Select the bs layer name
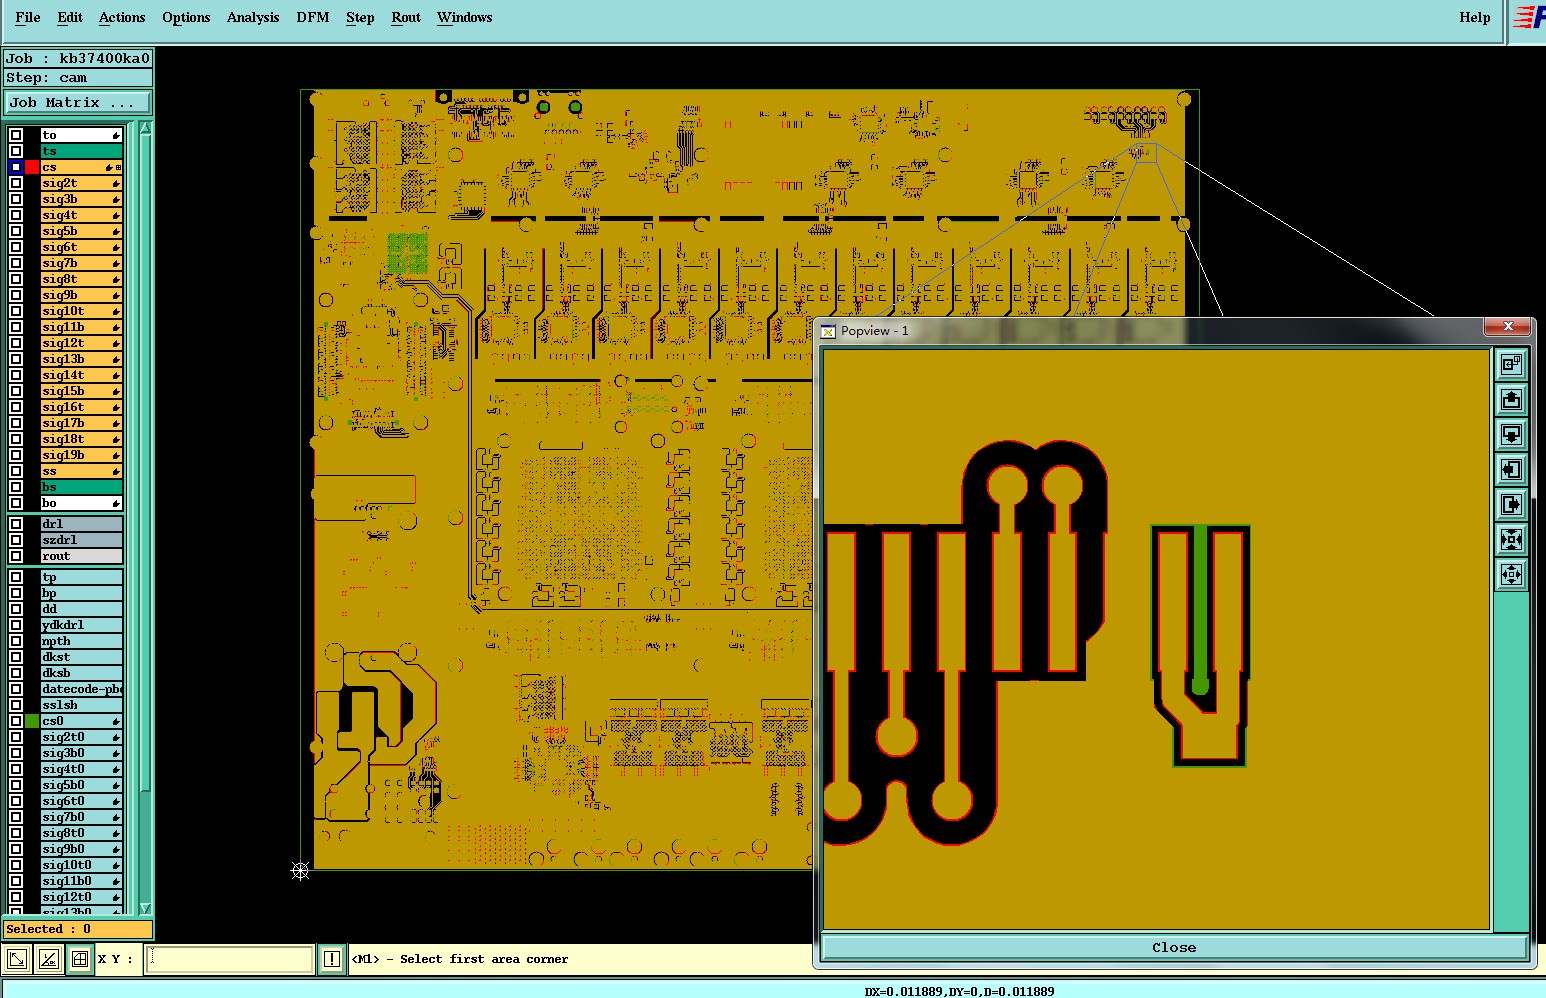 (81, 487)
